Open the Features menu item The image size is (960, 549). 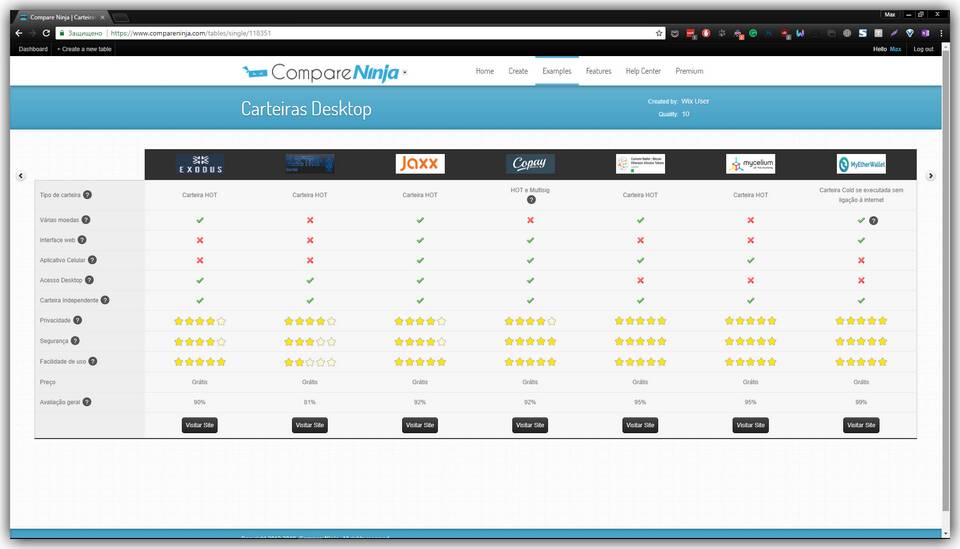[x=598, y=71]
